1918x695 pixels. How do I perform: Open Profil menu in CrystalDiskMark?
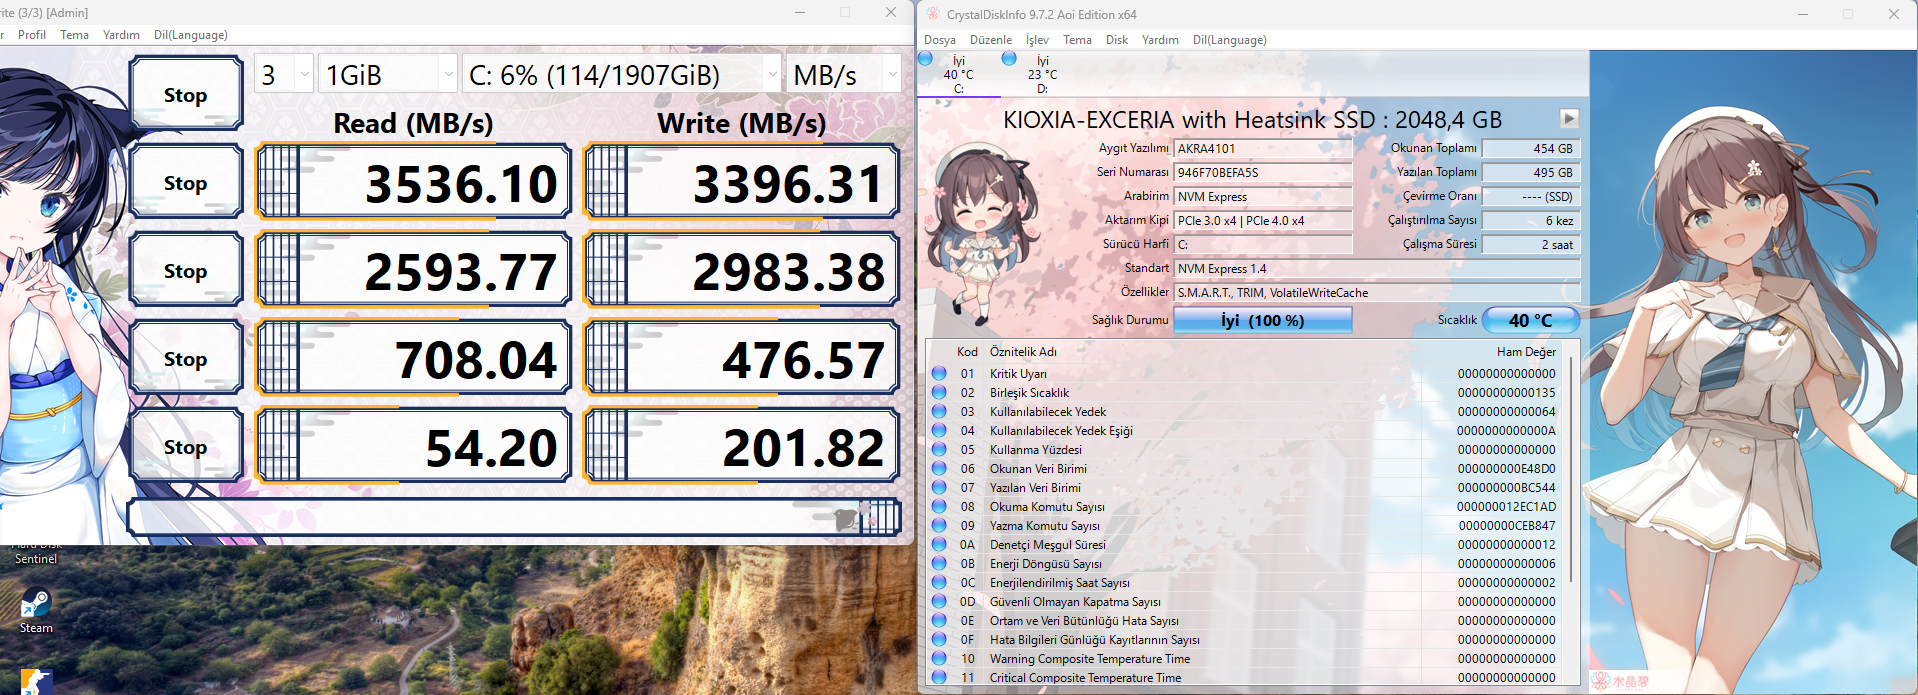(x=32, y=35)
